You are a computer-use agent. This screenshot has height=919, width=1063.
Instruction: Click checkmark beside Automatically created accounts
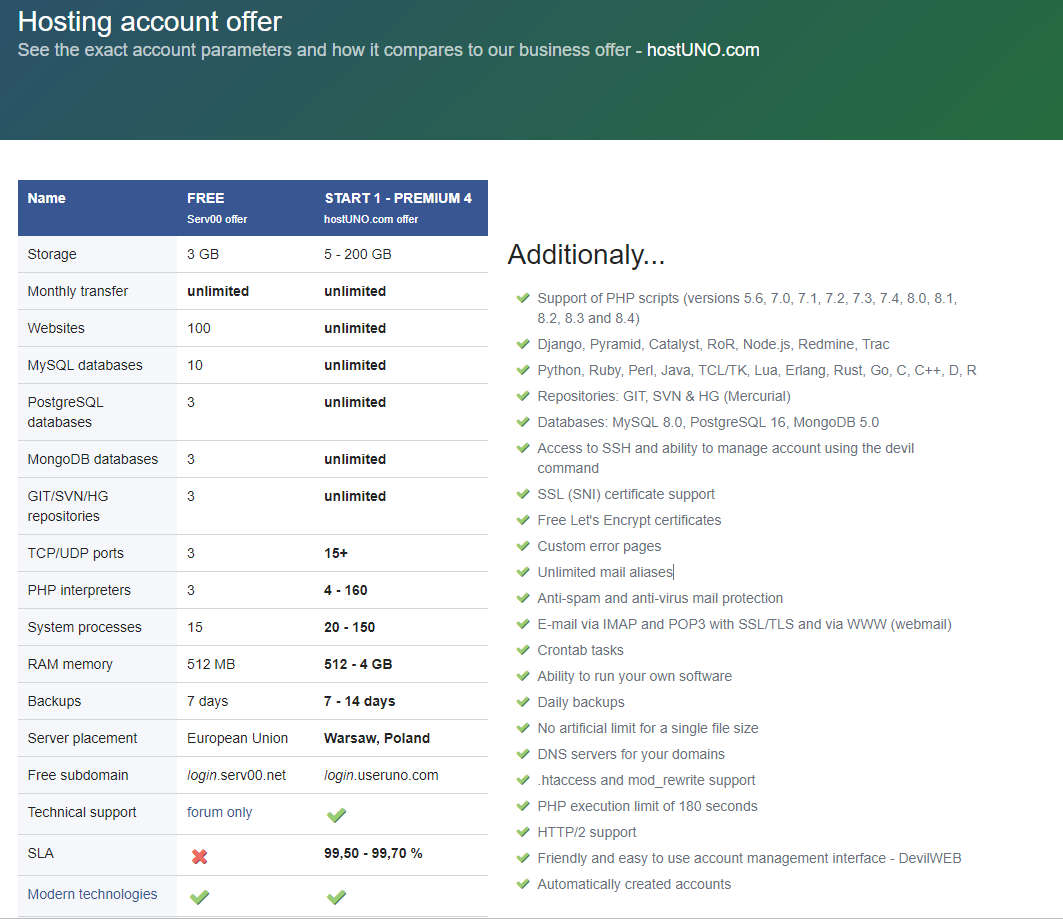tap(523, 884)
